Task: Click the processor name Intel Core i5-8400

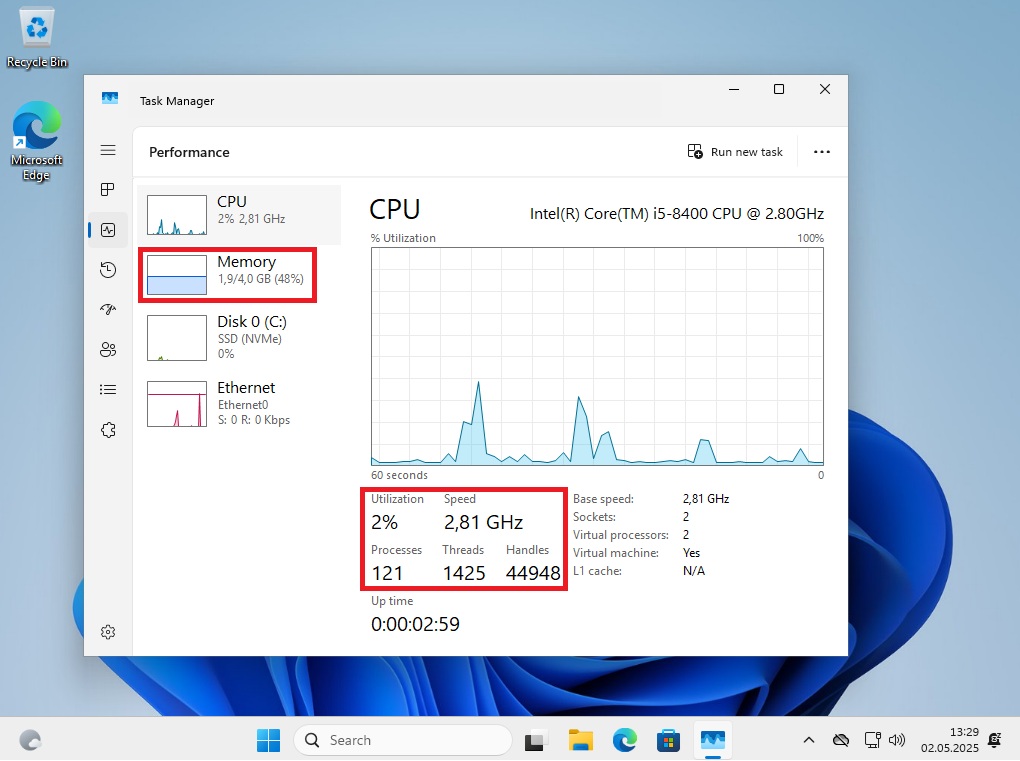Action: point(677,214)
